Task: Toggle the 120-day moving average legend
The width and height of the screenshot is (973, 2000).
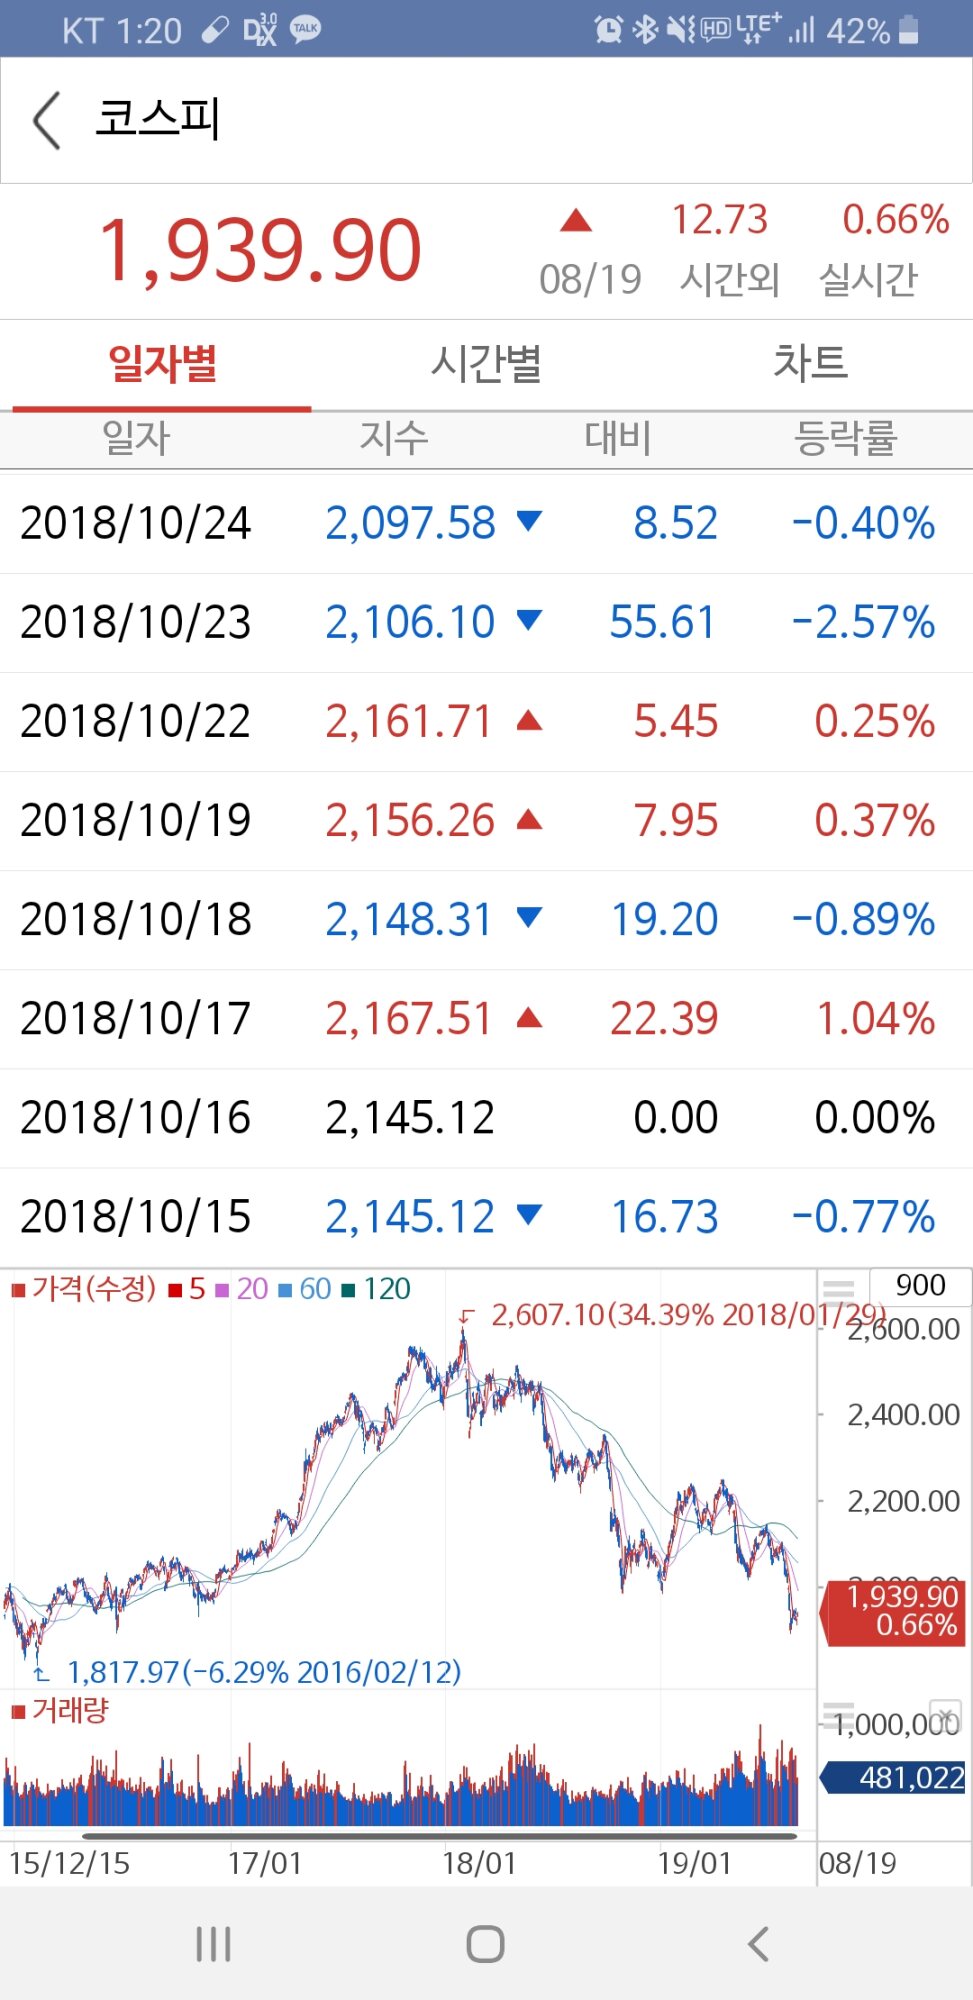Action: tap(377, 1289)
